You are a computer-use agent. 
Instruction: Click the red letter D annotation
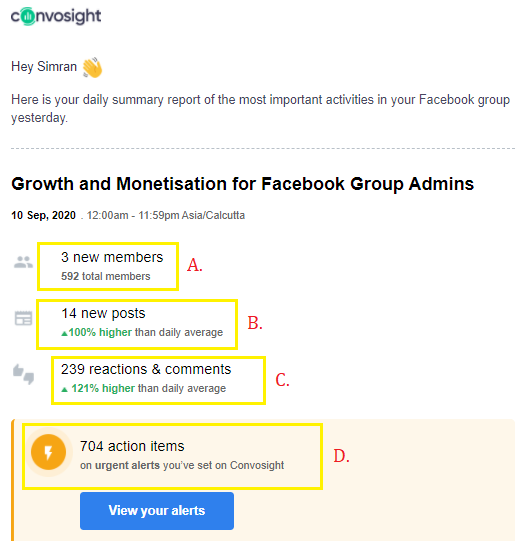pos(341,456)
